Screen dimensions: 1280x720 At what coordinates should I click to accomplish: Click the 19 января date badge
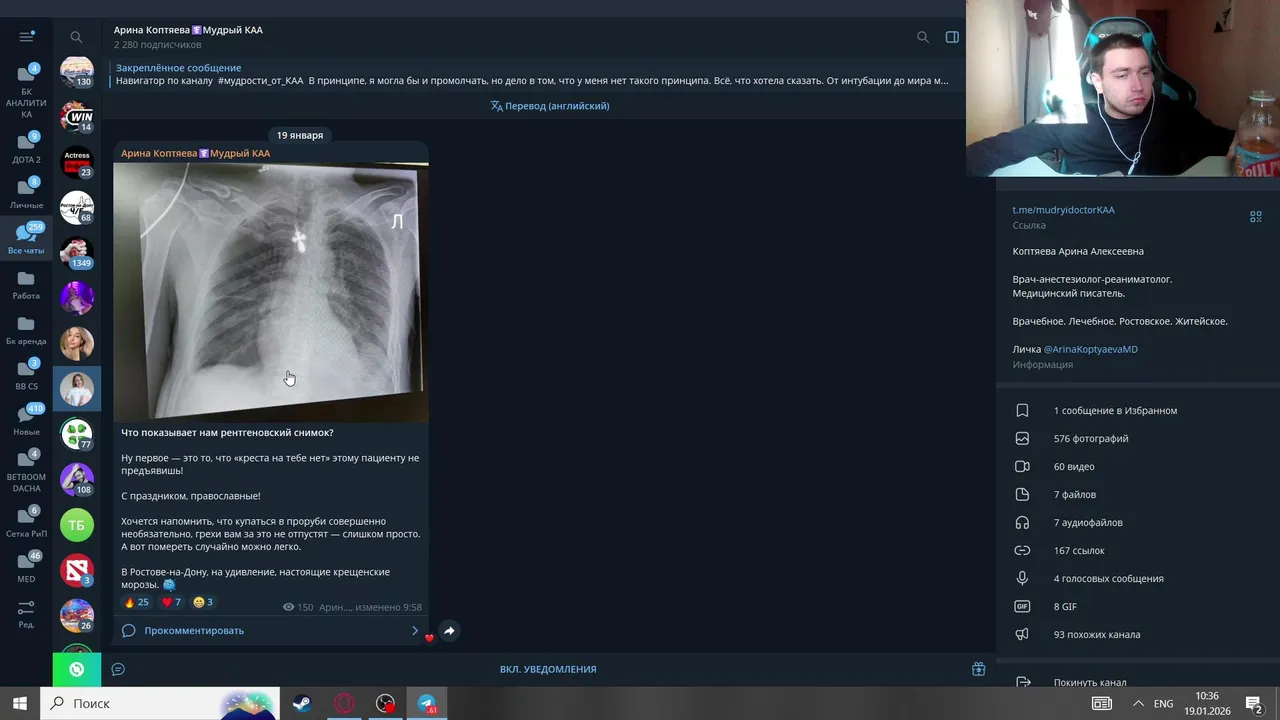(x=300, y=135)
